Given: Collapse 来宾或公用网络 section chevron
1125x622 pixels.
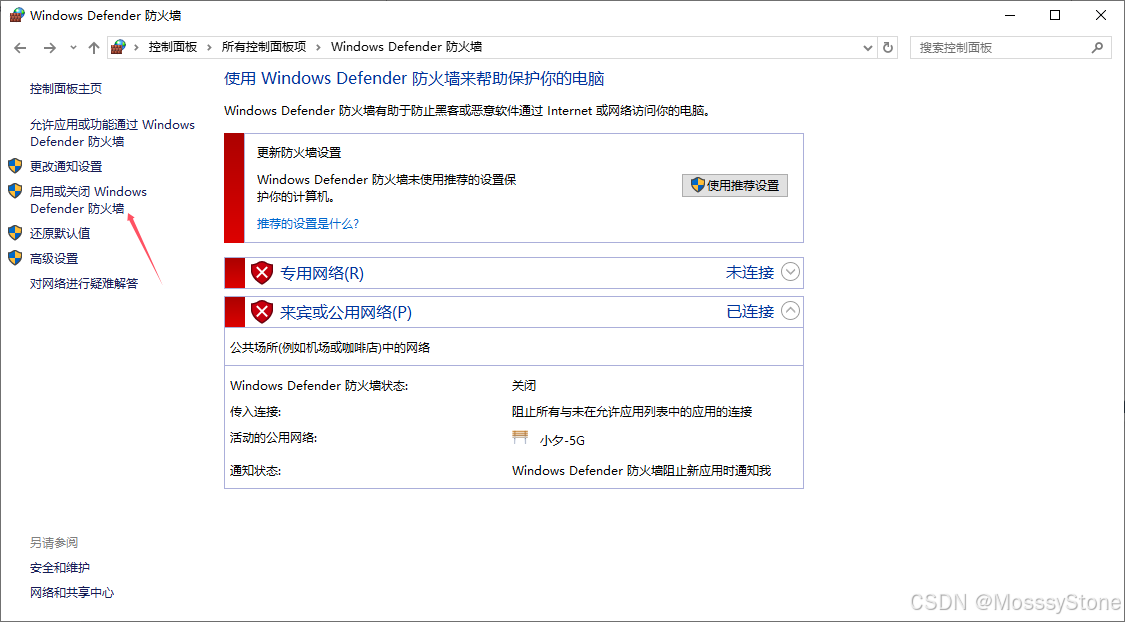Looking at the screenshot, I should point(790,311).
